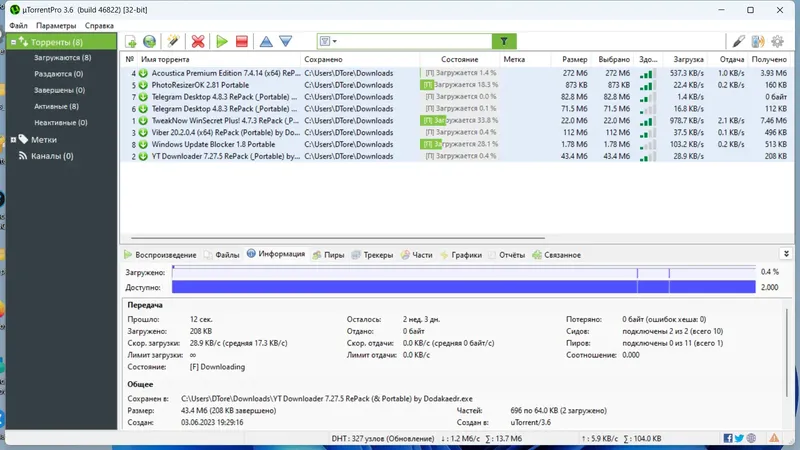
Task: Select Раздаются (0) sidebar filter
Action: point(59,74)
